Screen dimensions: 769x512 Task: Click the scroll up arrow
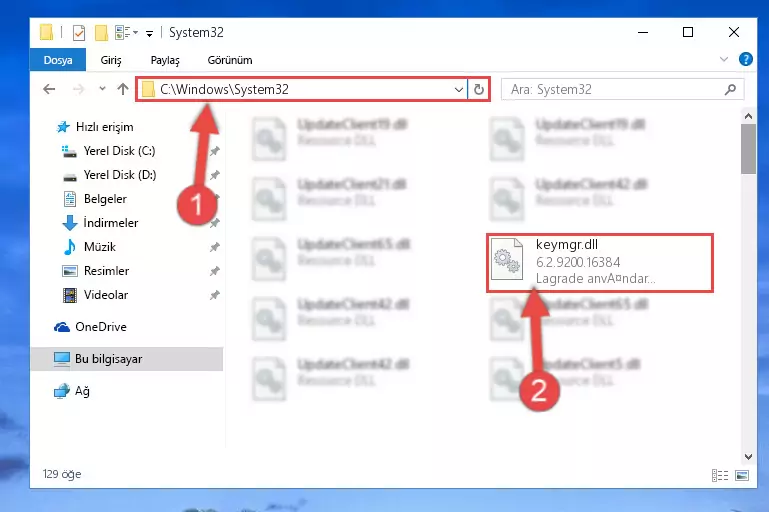(748, 116)
